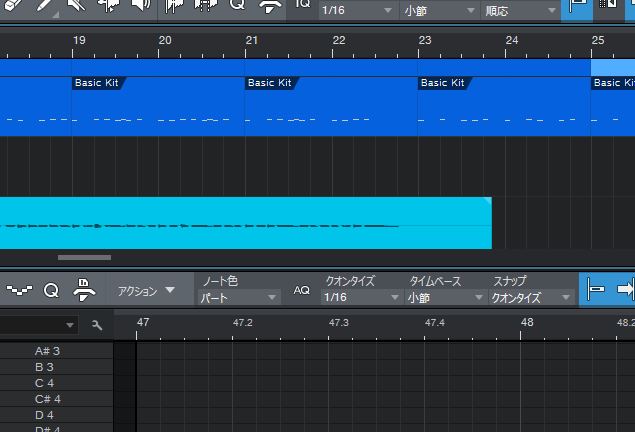Click the wrench settings icon in the editor
This screenshot has width=635, height=432.
pyautogui.click(x=96, y=325)
